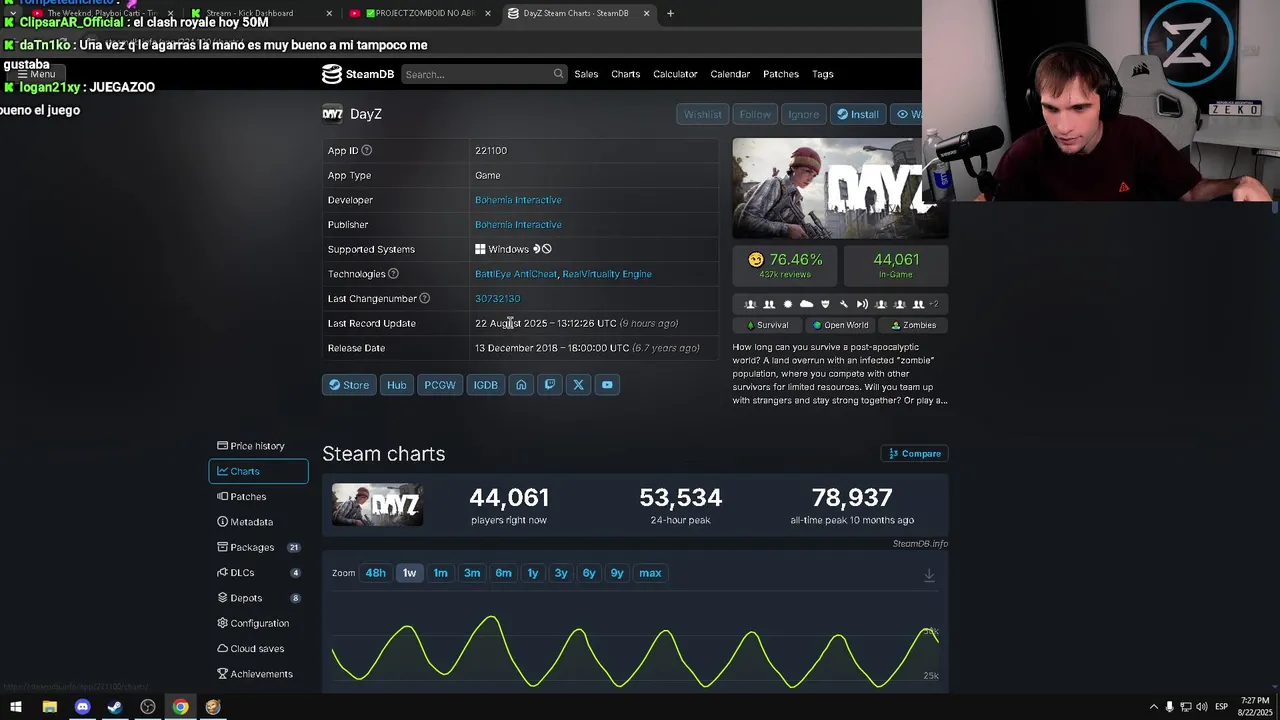
Task: Click the Follow button
Action: click(755, 114)
